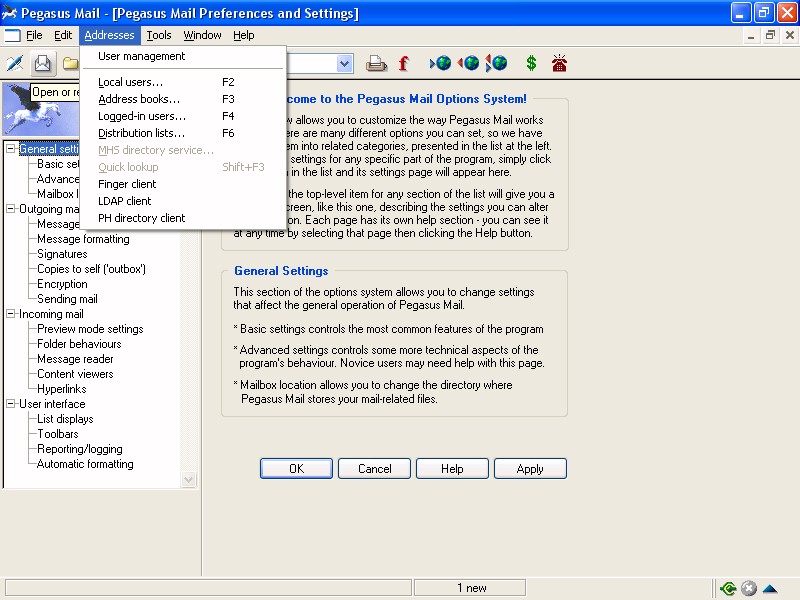Choose LDAP client menu entry
The height and width of the screenshot is (600, 800).
pos(183,201)
